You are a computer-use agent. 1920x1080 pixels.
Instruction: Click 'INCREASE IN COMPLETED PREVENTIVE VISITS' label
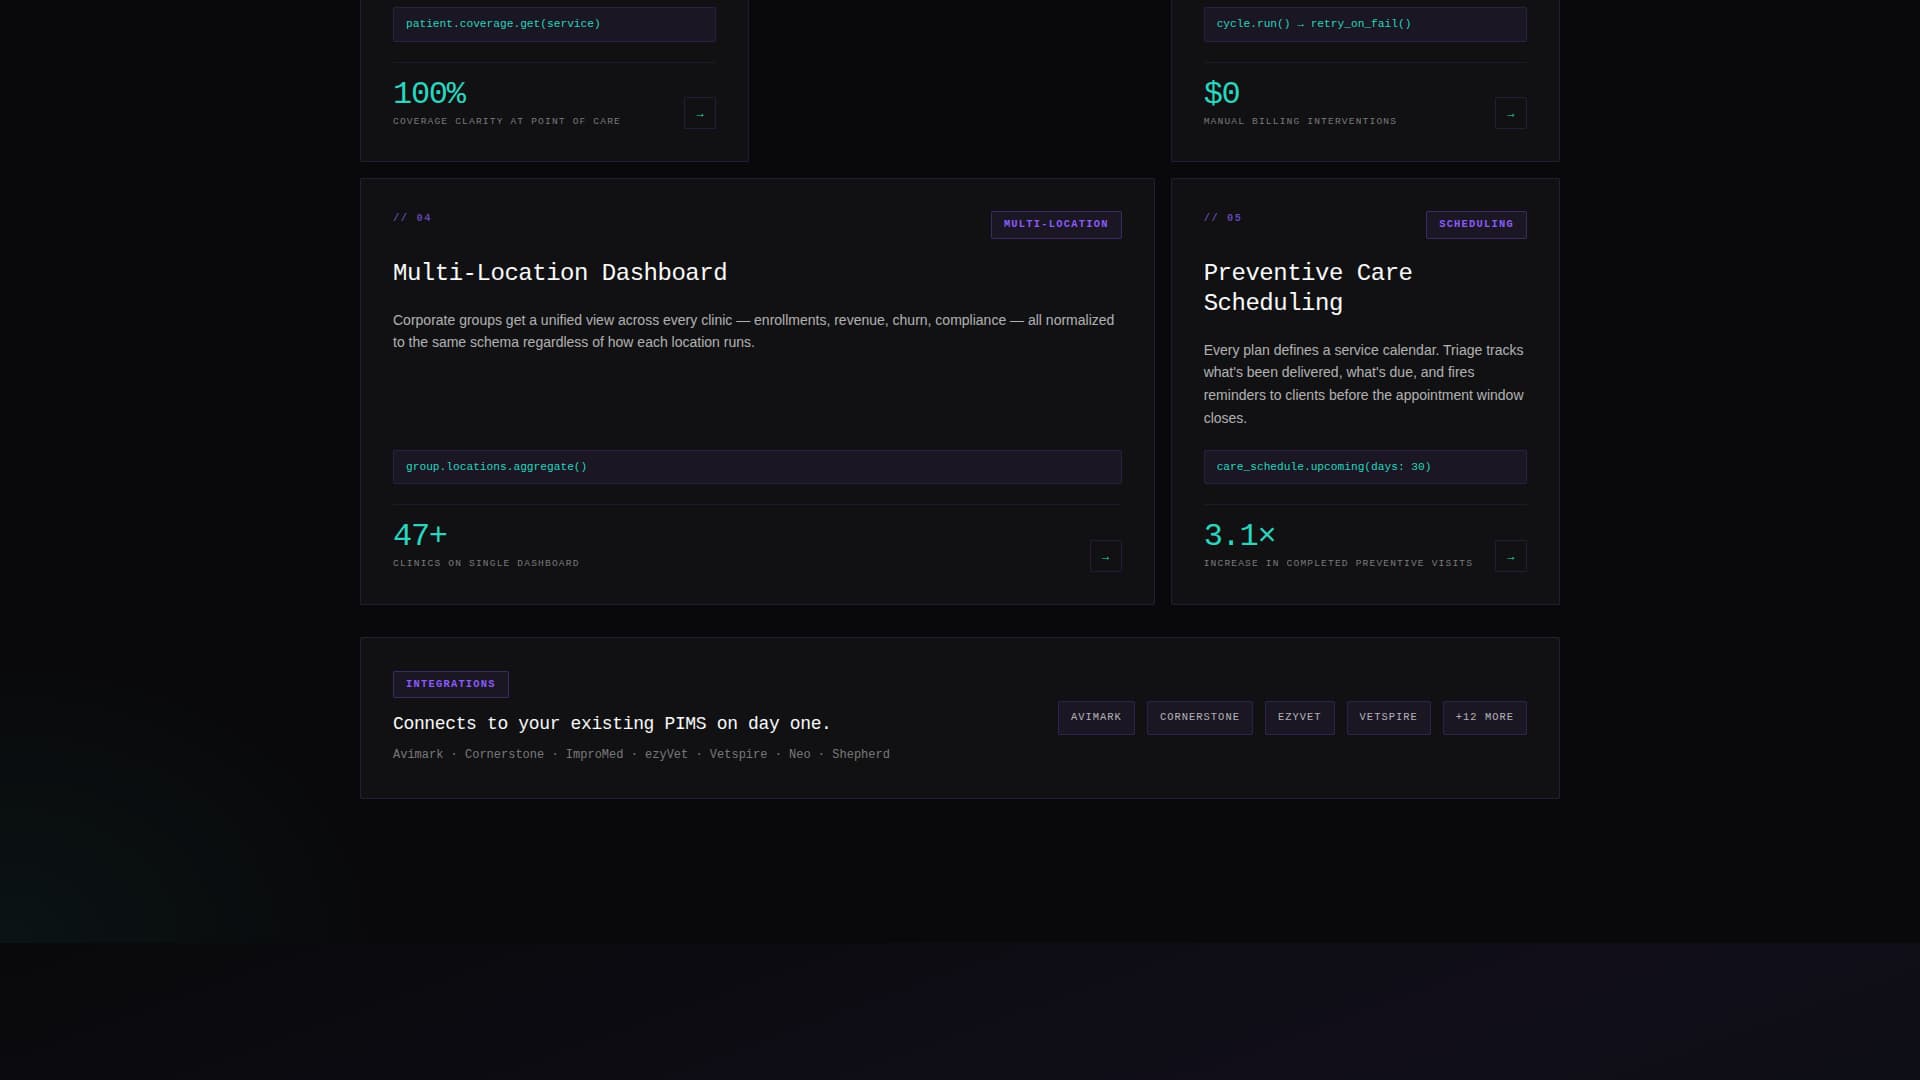click(x=1338, y=564)
